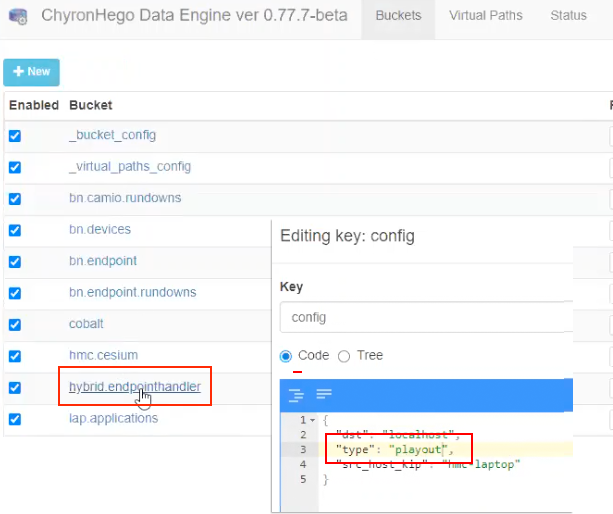
Task: Click the Editing key: config heading
Action: [347, 236]
